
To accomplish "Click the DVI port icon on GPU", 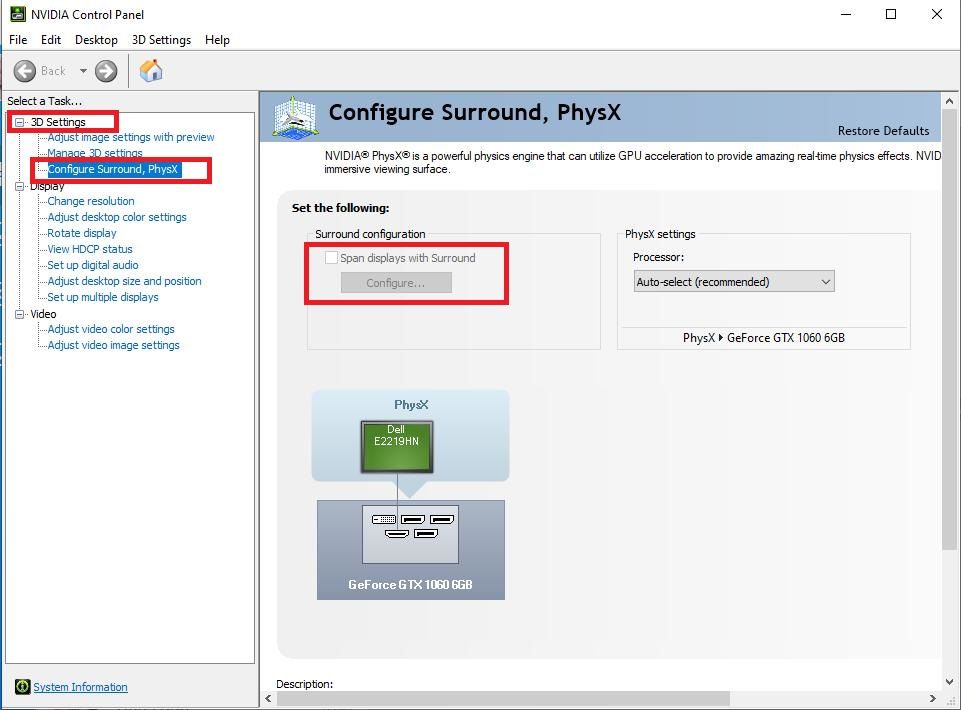I will (x=384, y=519).
